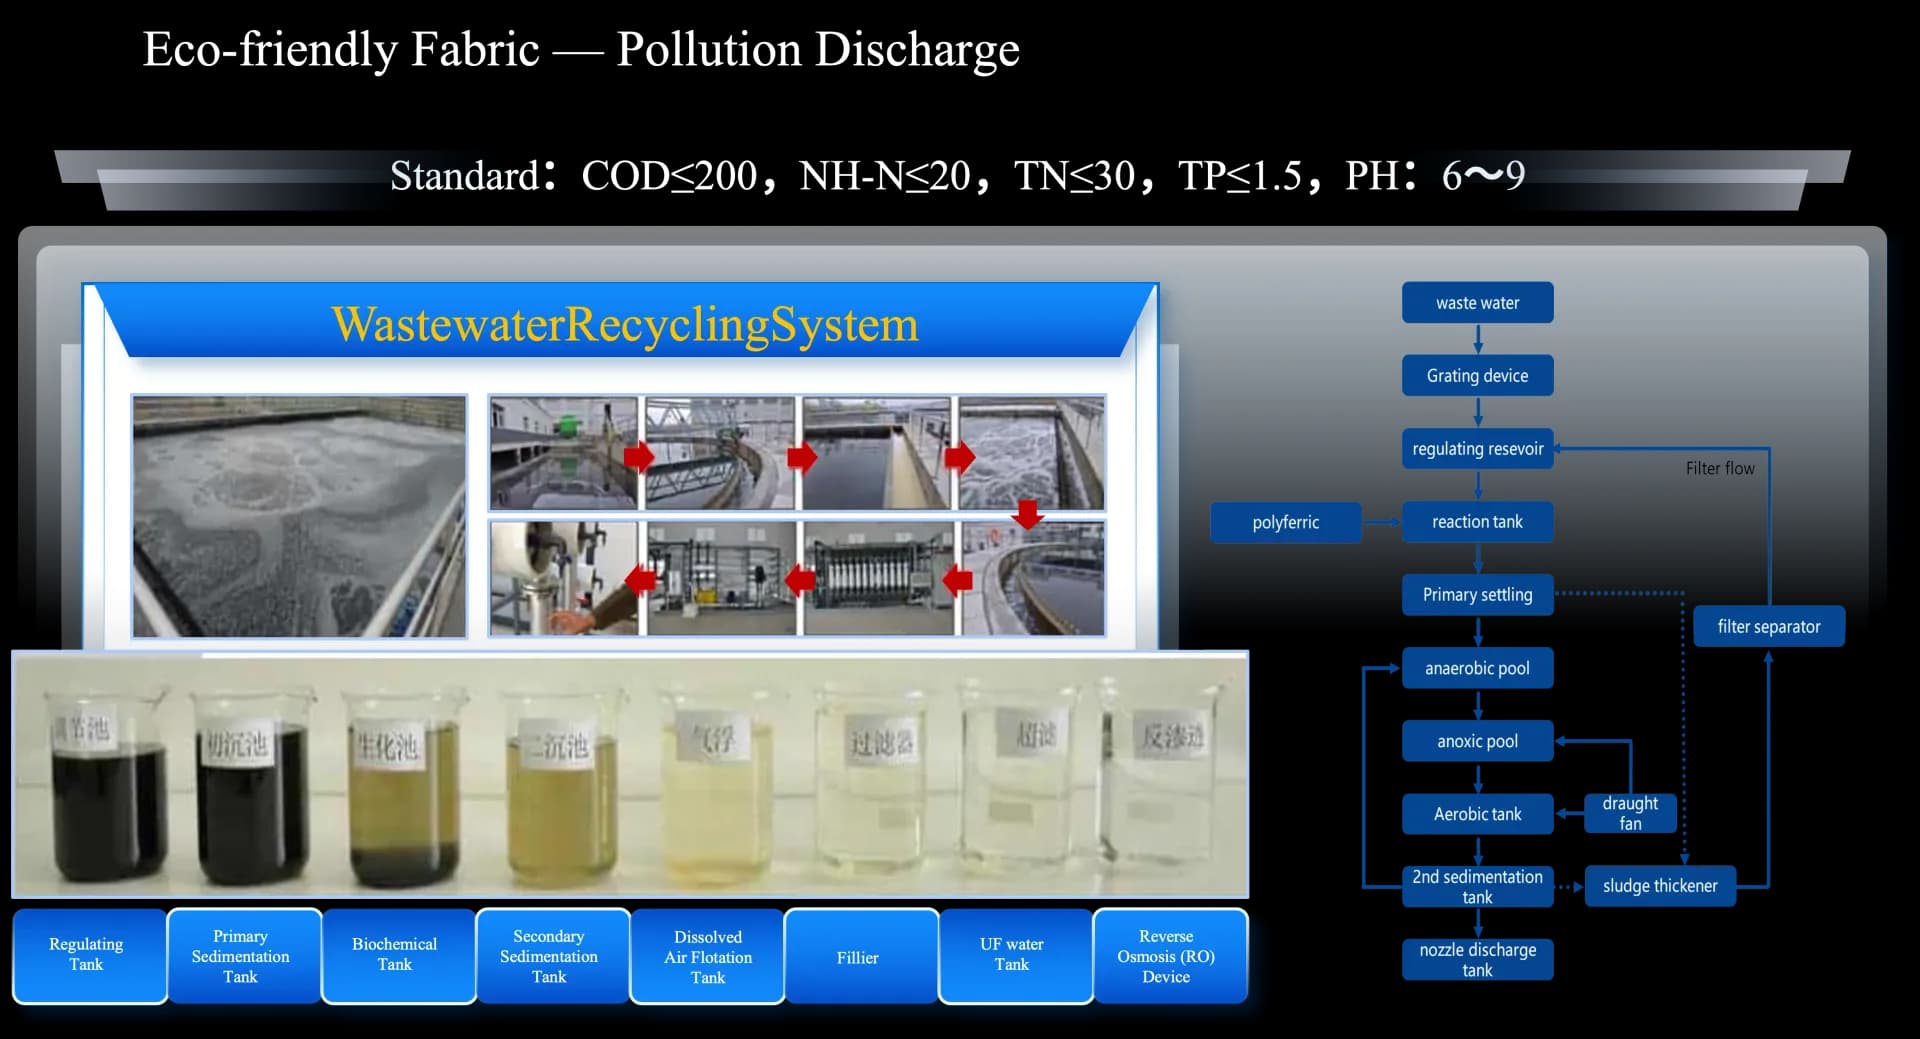The image size is (1920, 1039).
Task: Select the 'polyferric' dosing node
Action: (1286, 522)
